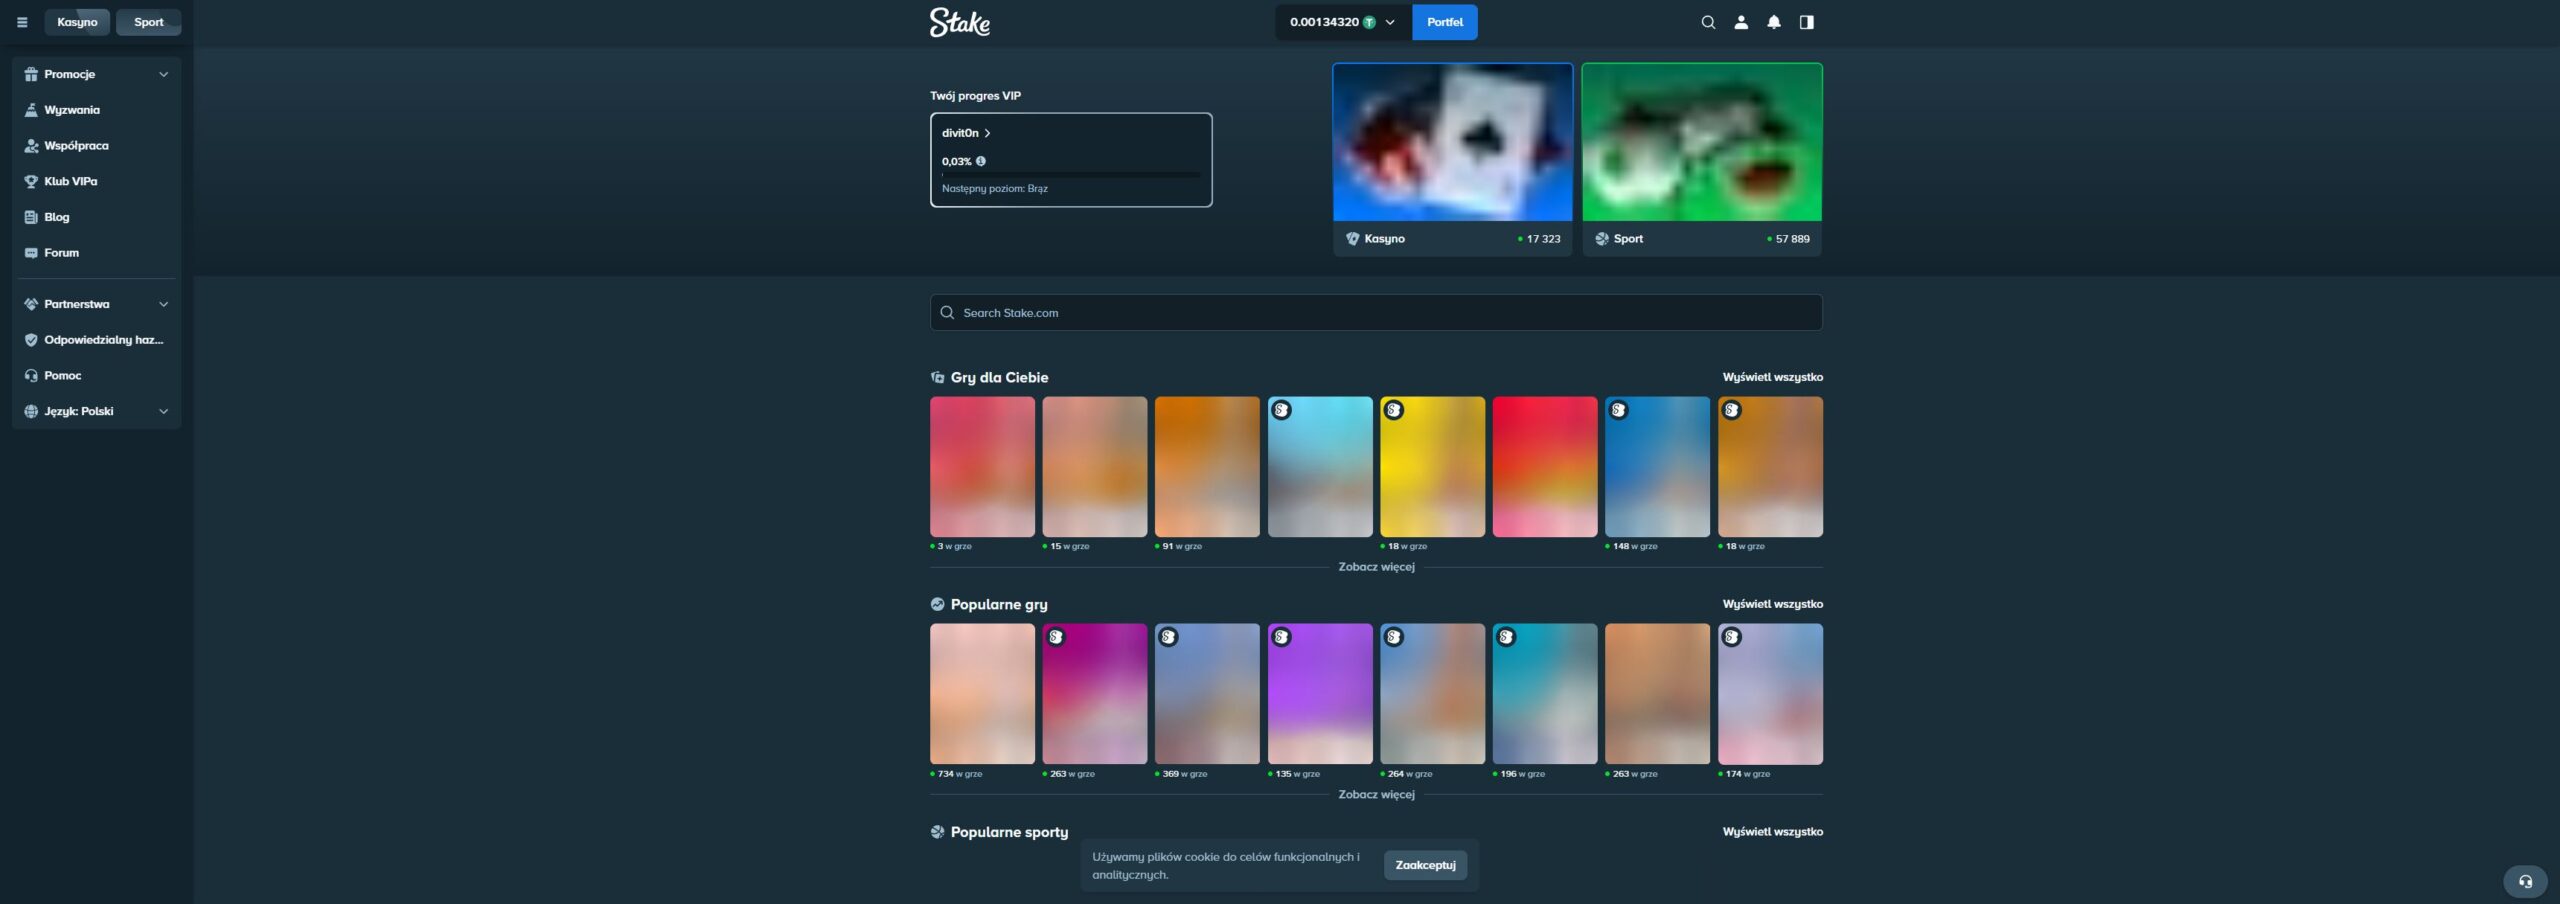Click the Search Stake.com input field
The image size is (2560, 904).
tap(1376, 313)
